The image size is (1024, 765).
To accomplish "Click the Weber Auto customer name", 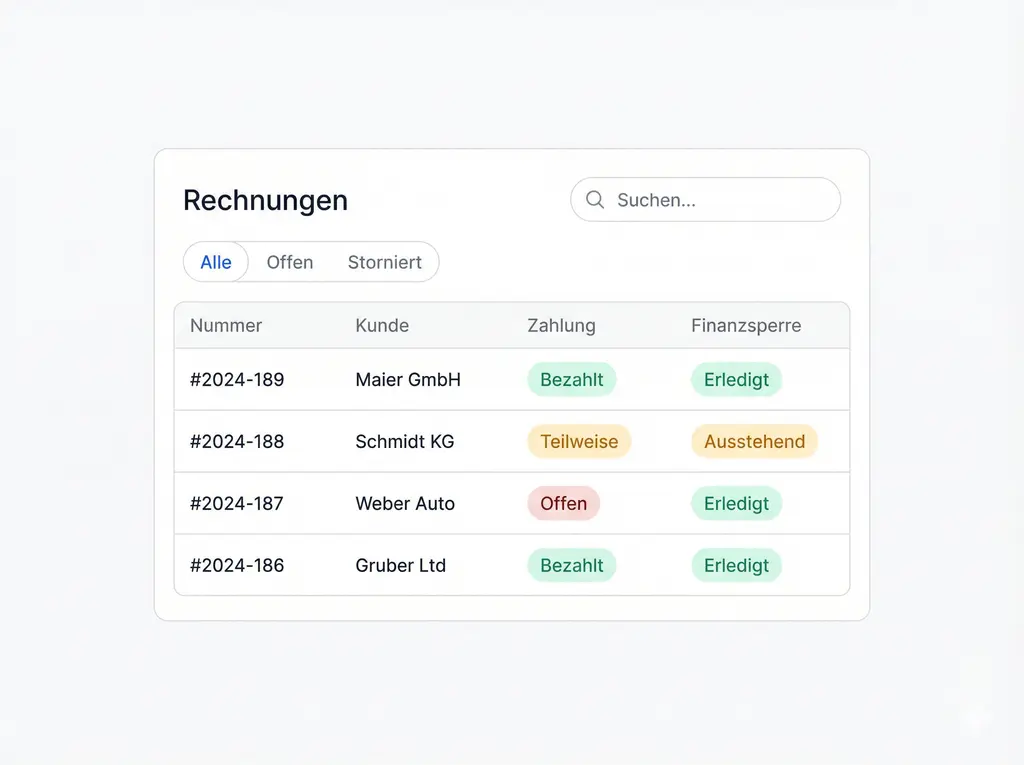I will 405,503.
